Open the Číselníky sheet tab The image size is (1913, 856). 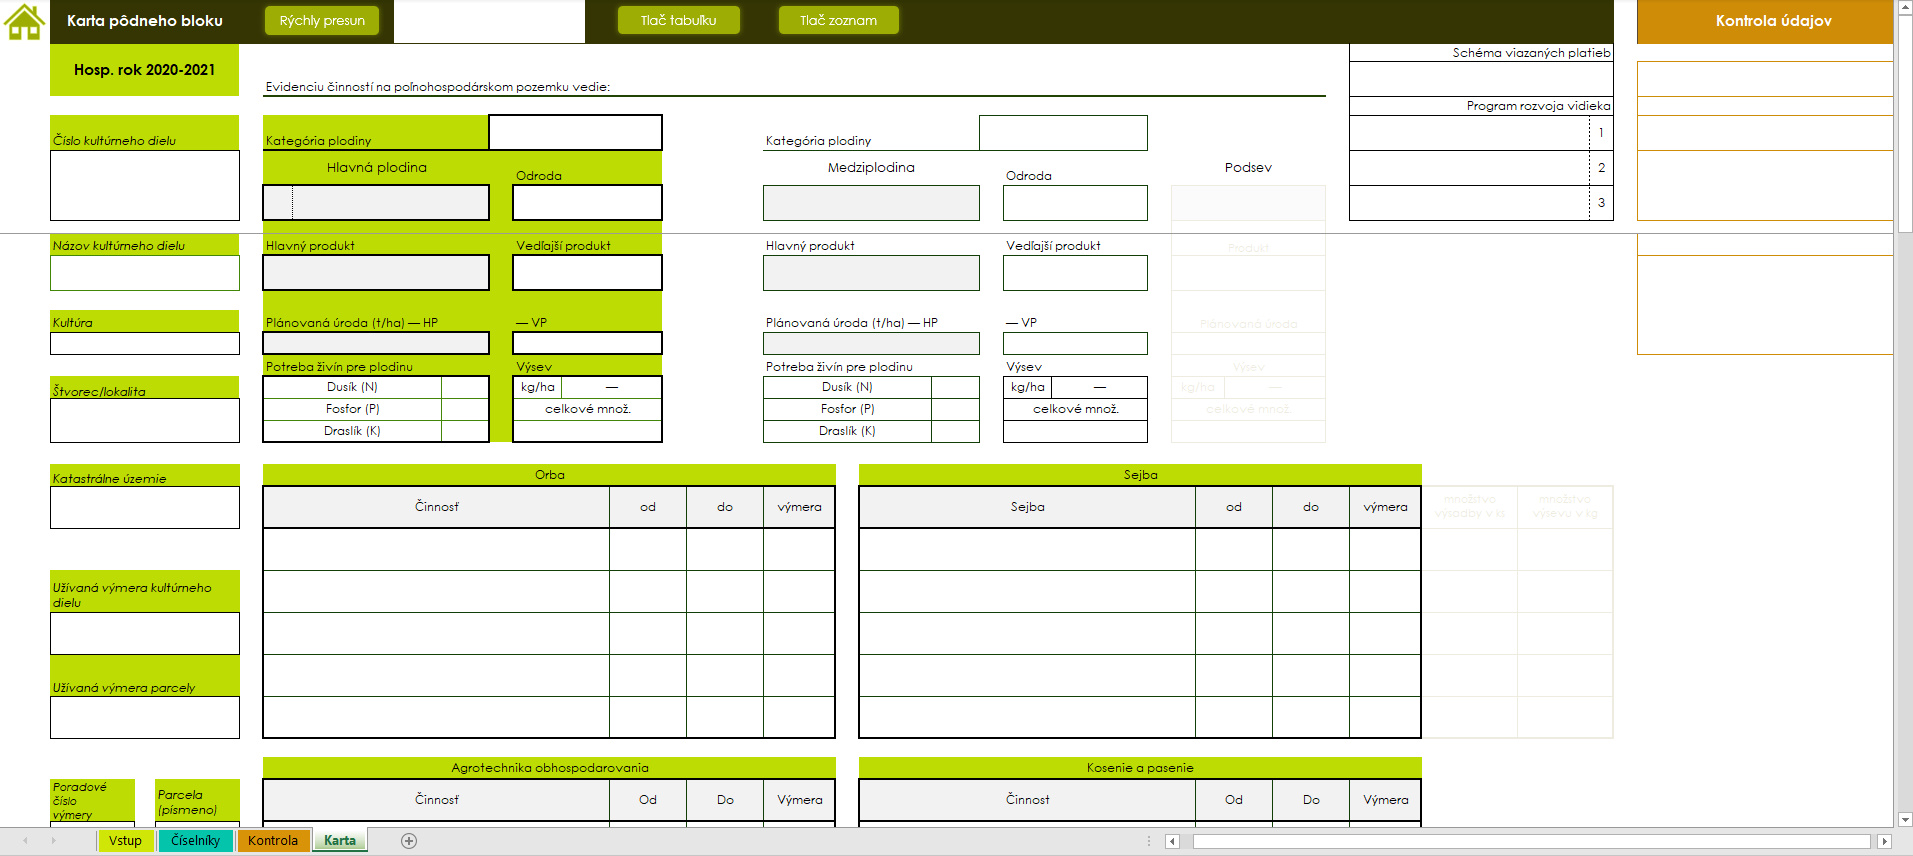click(x=195, y=841)
